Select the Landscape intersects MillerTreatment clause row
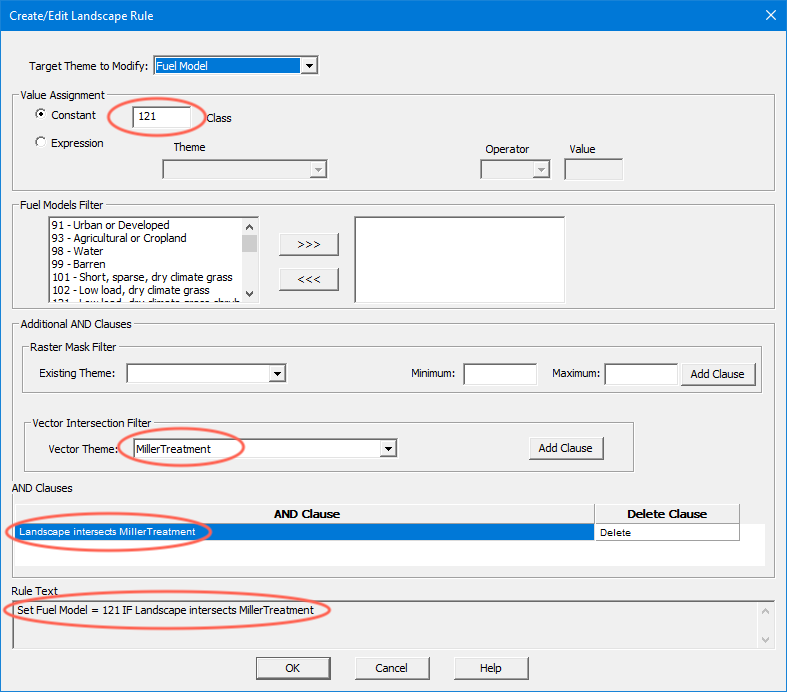Viewport: 787px width, 692px height. [304, 532]
